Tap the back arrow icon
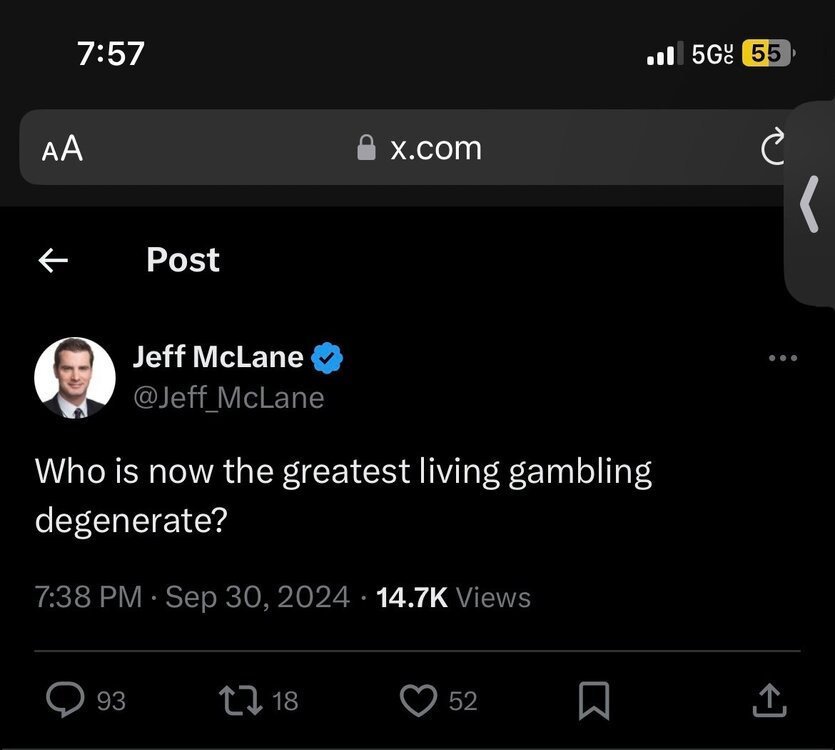The image size is (835, 750). [53, 261]
